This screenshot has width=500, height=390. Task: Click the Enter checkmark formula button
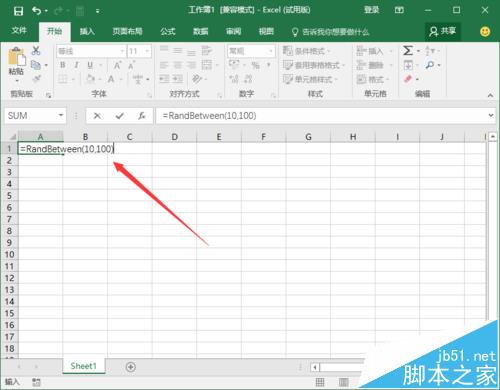[x=120, y=116]
